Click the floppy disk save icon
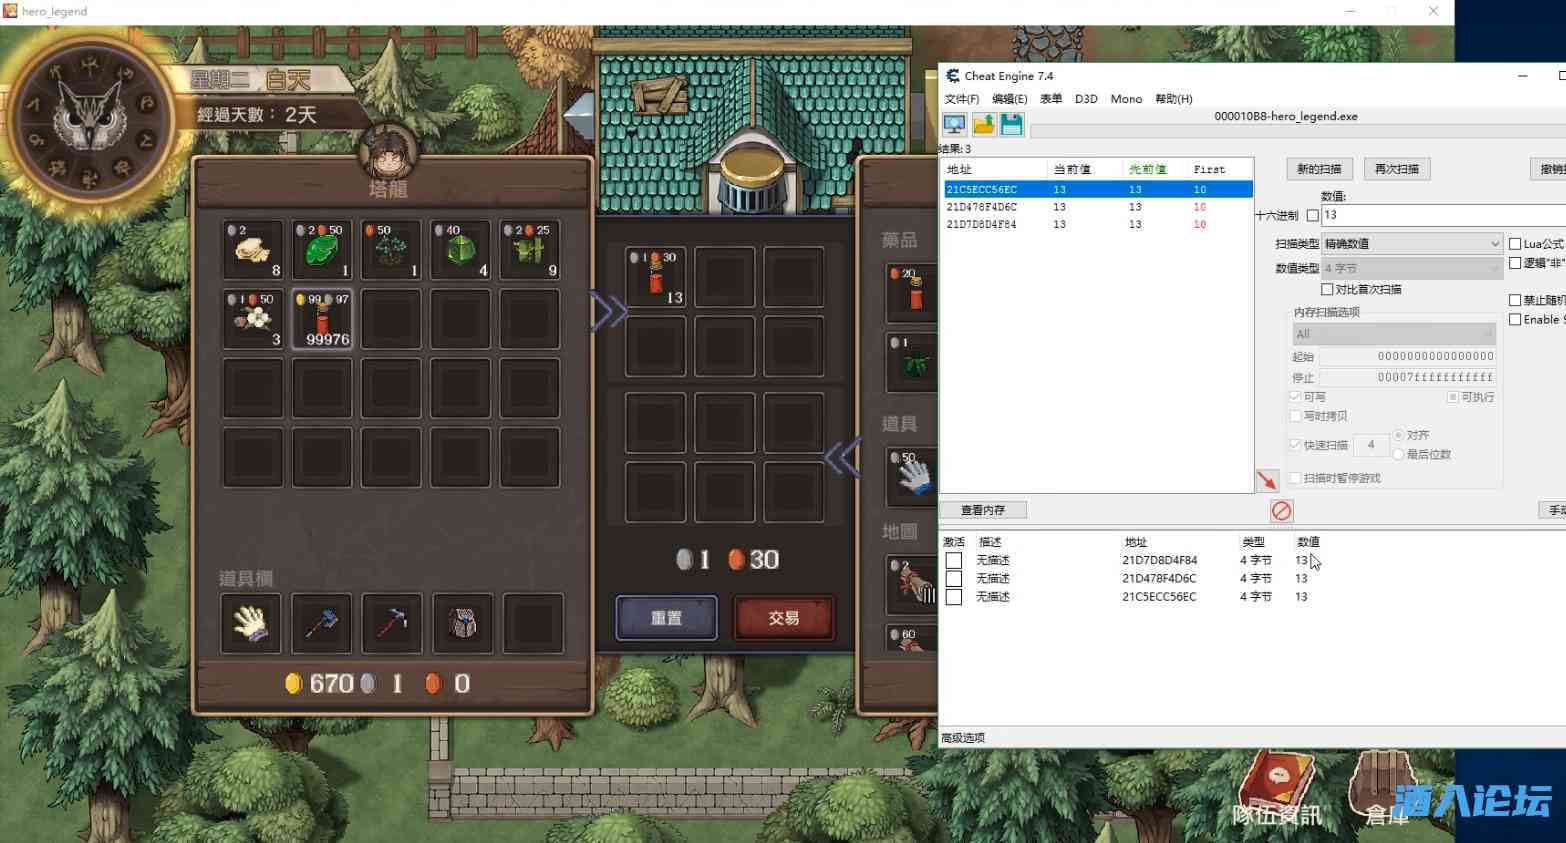The height and width of the screenshot is (843, 1566). pyautogui.click(x=1011, y=124)
